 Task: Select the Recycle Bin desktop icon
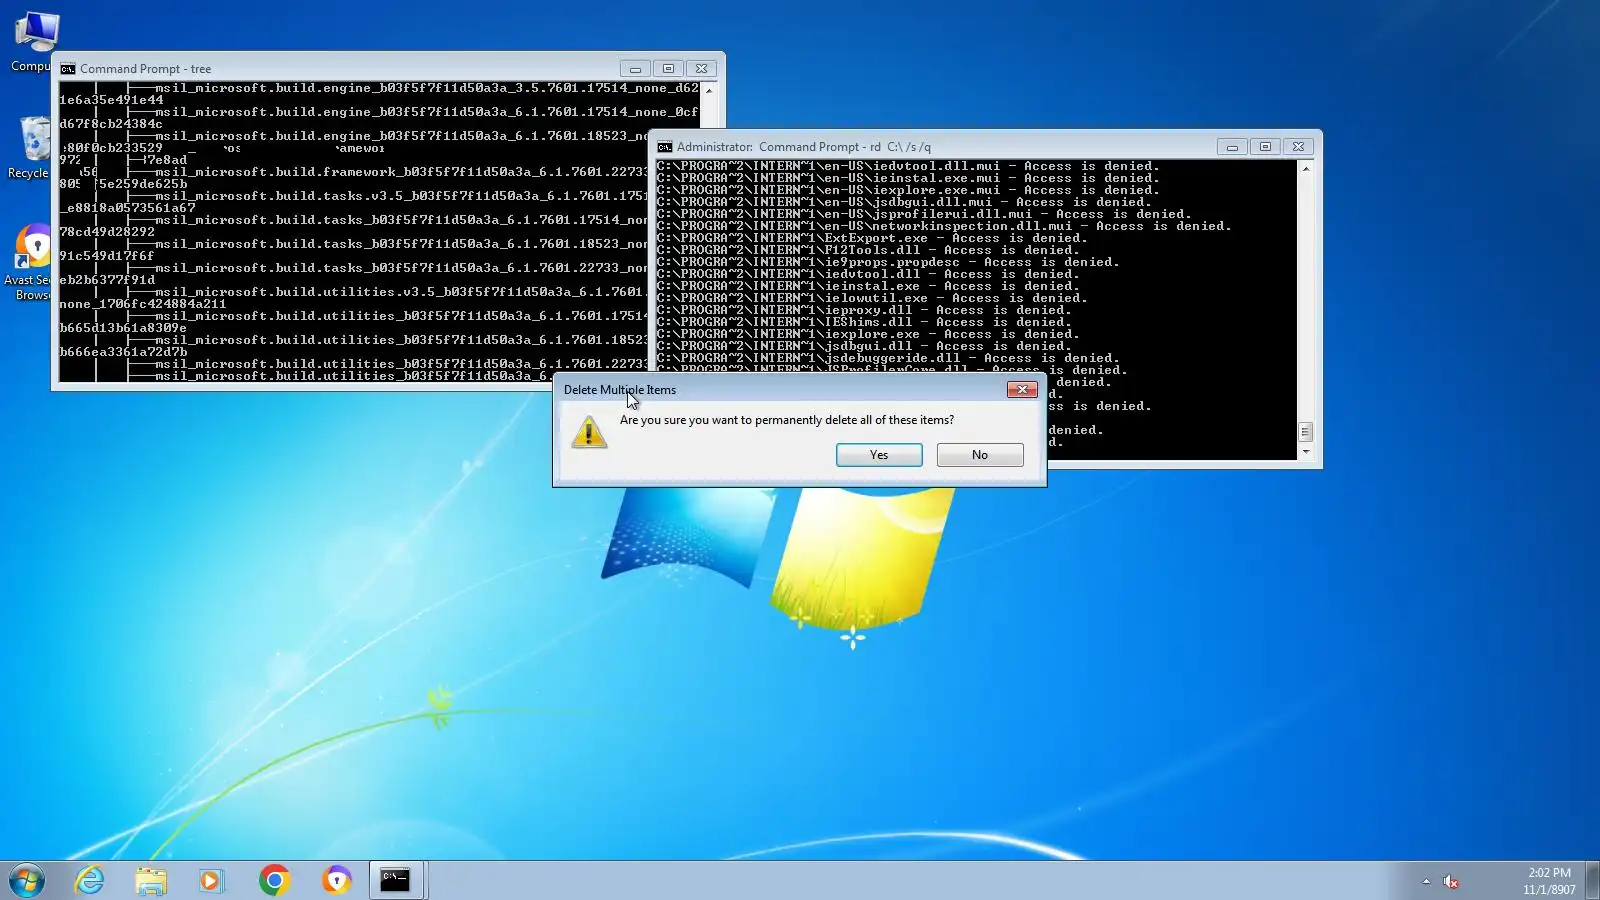click(x=30, y=147)
